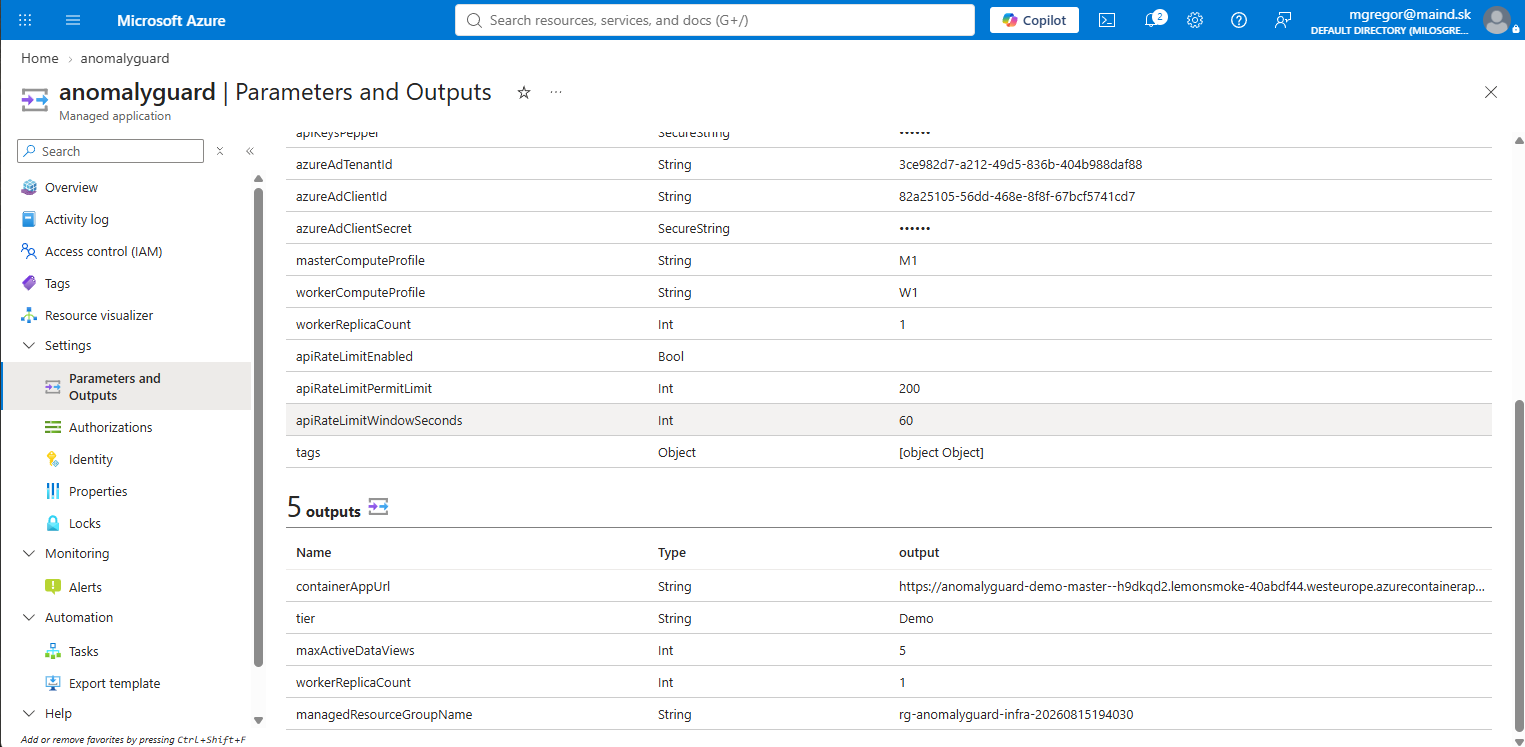Open Tags in the sidebar
The height and width of the screenshot is (747, 1525).
[x=57, y=283]
